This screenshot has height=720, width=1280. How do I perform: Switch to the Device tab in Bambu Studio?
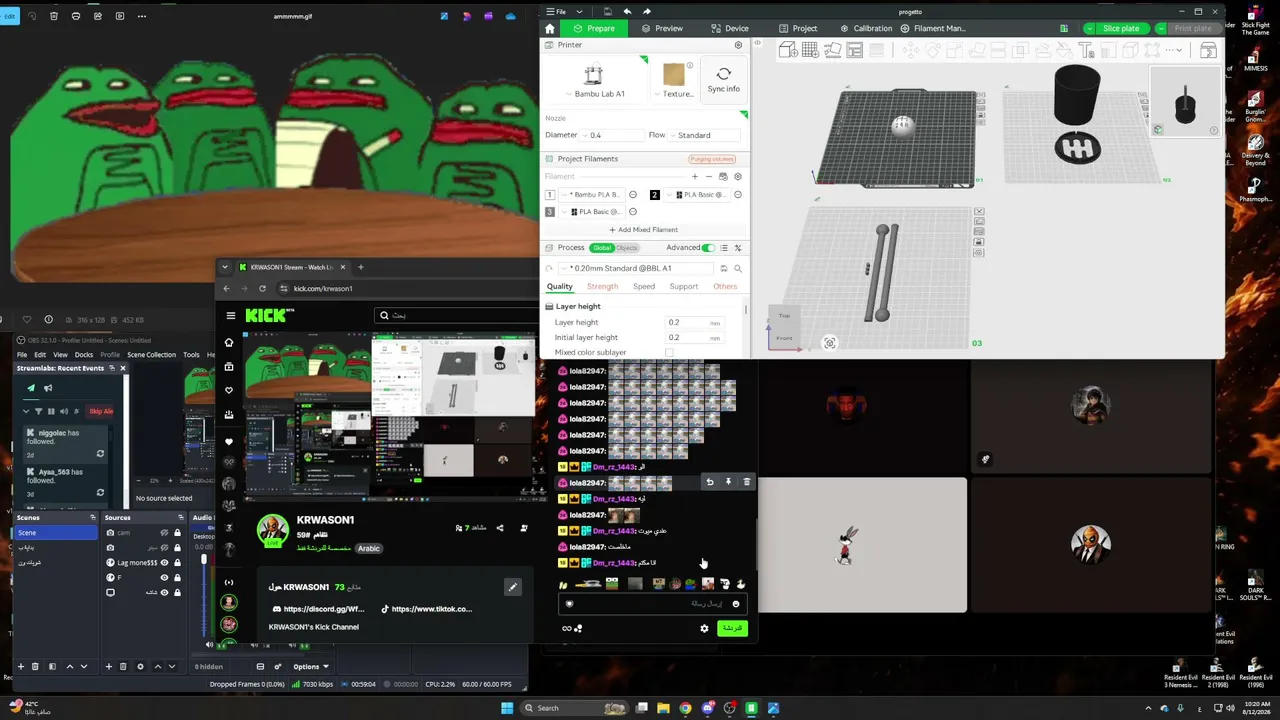click(730, 28)
